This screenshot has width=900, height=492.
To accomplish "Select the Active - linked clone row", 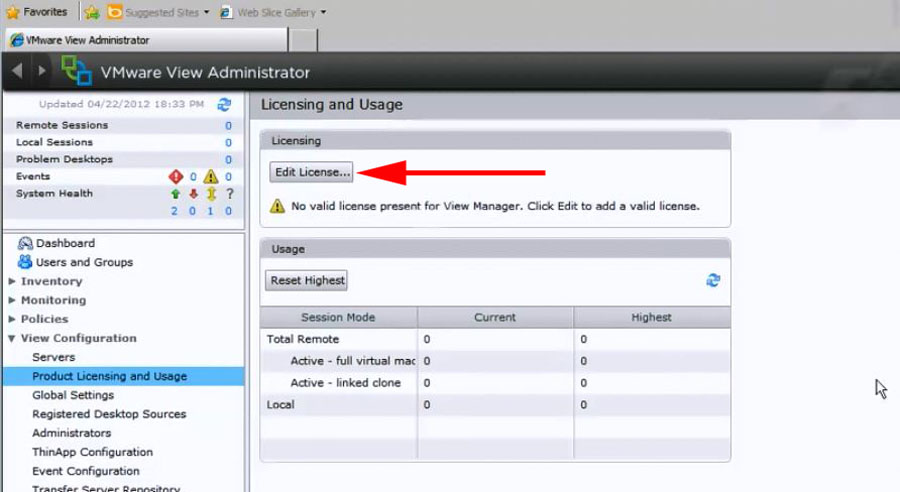I will [495, 383].
